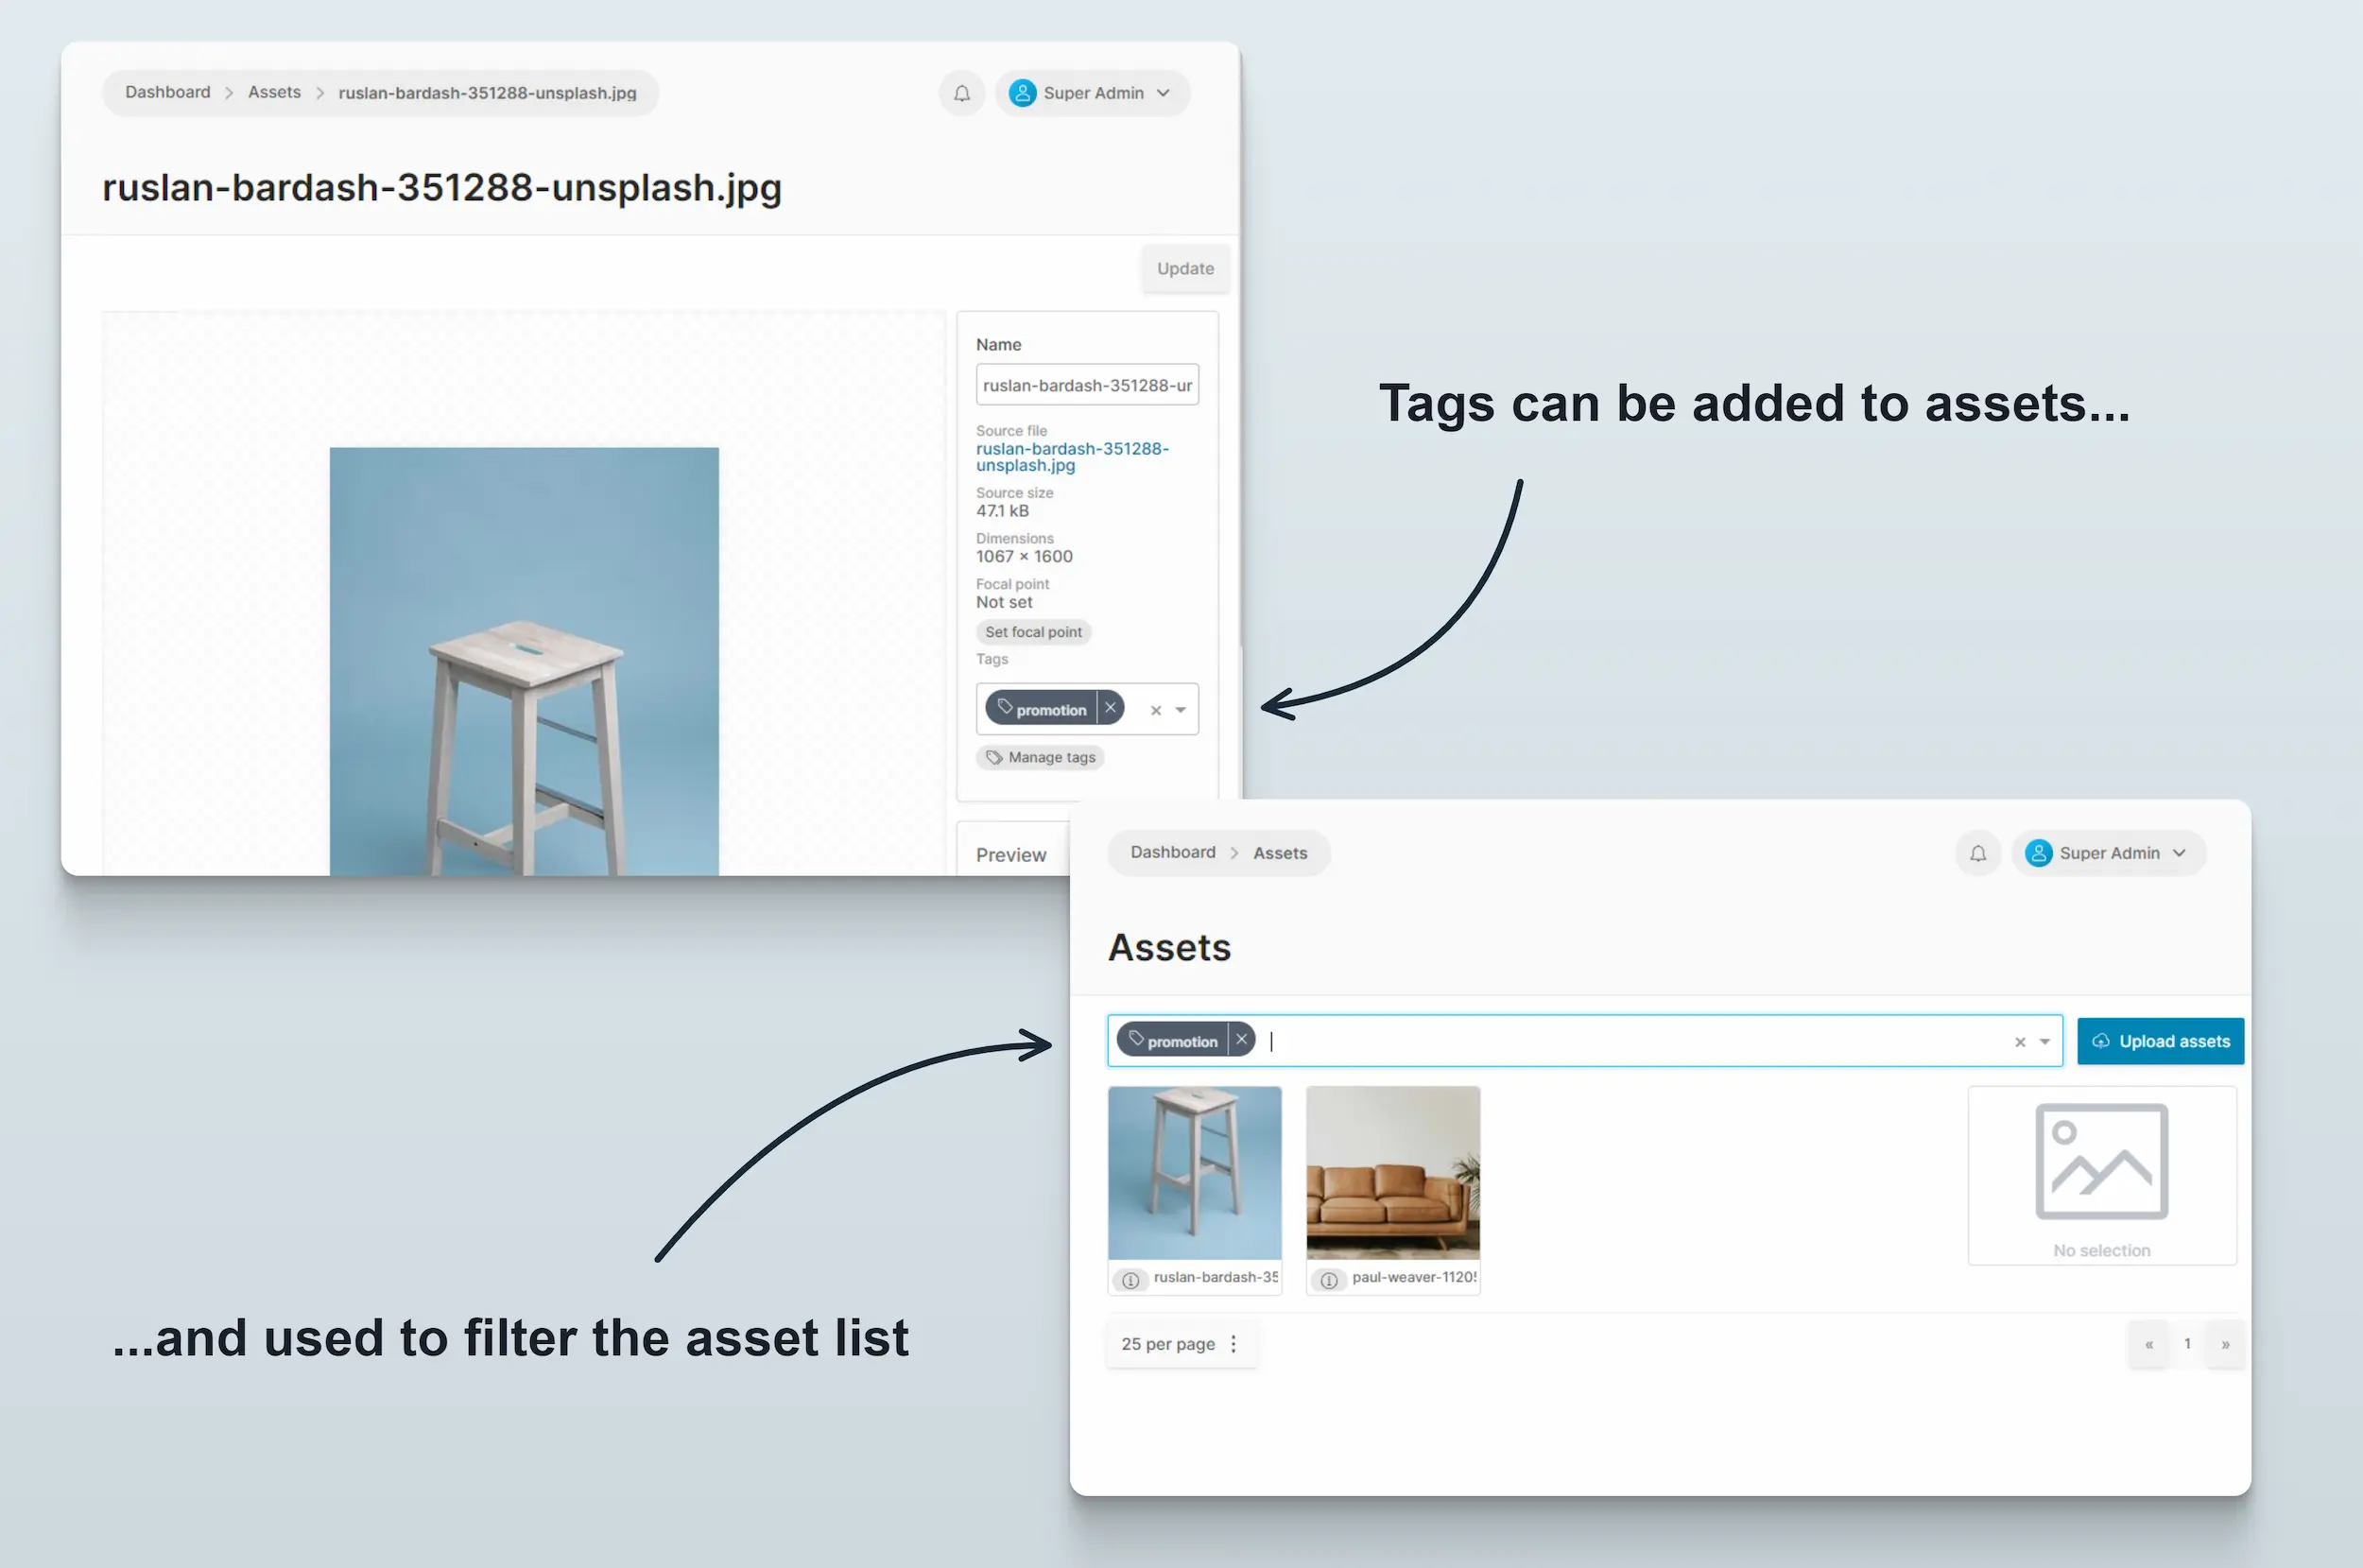The image size is (2363, 1568).
Task: Click the promotion tag icon on asset
Action: point(1003,709)
